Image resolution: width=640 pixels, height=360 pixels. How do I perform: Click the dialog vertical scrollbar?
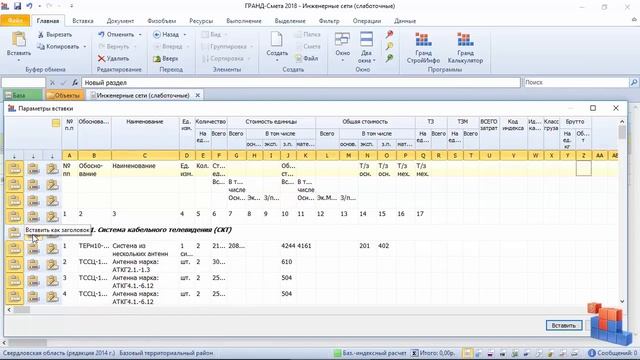[622, 211]
